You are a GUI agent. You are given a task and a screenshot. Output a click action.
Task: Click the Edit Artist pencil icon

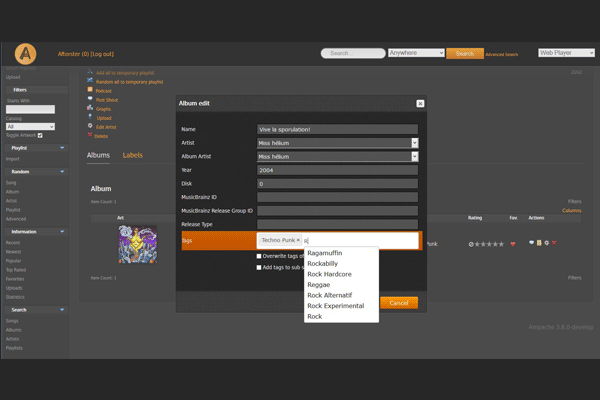pos(90,126)
